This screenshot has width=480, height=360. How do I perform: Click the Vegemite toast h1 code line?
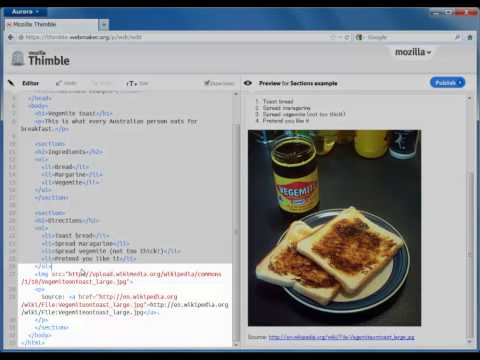[73, 114]
